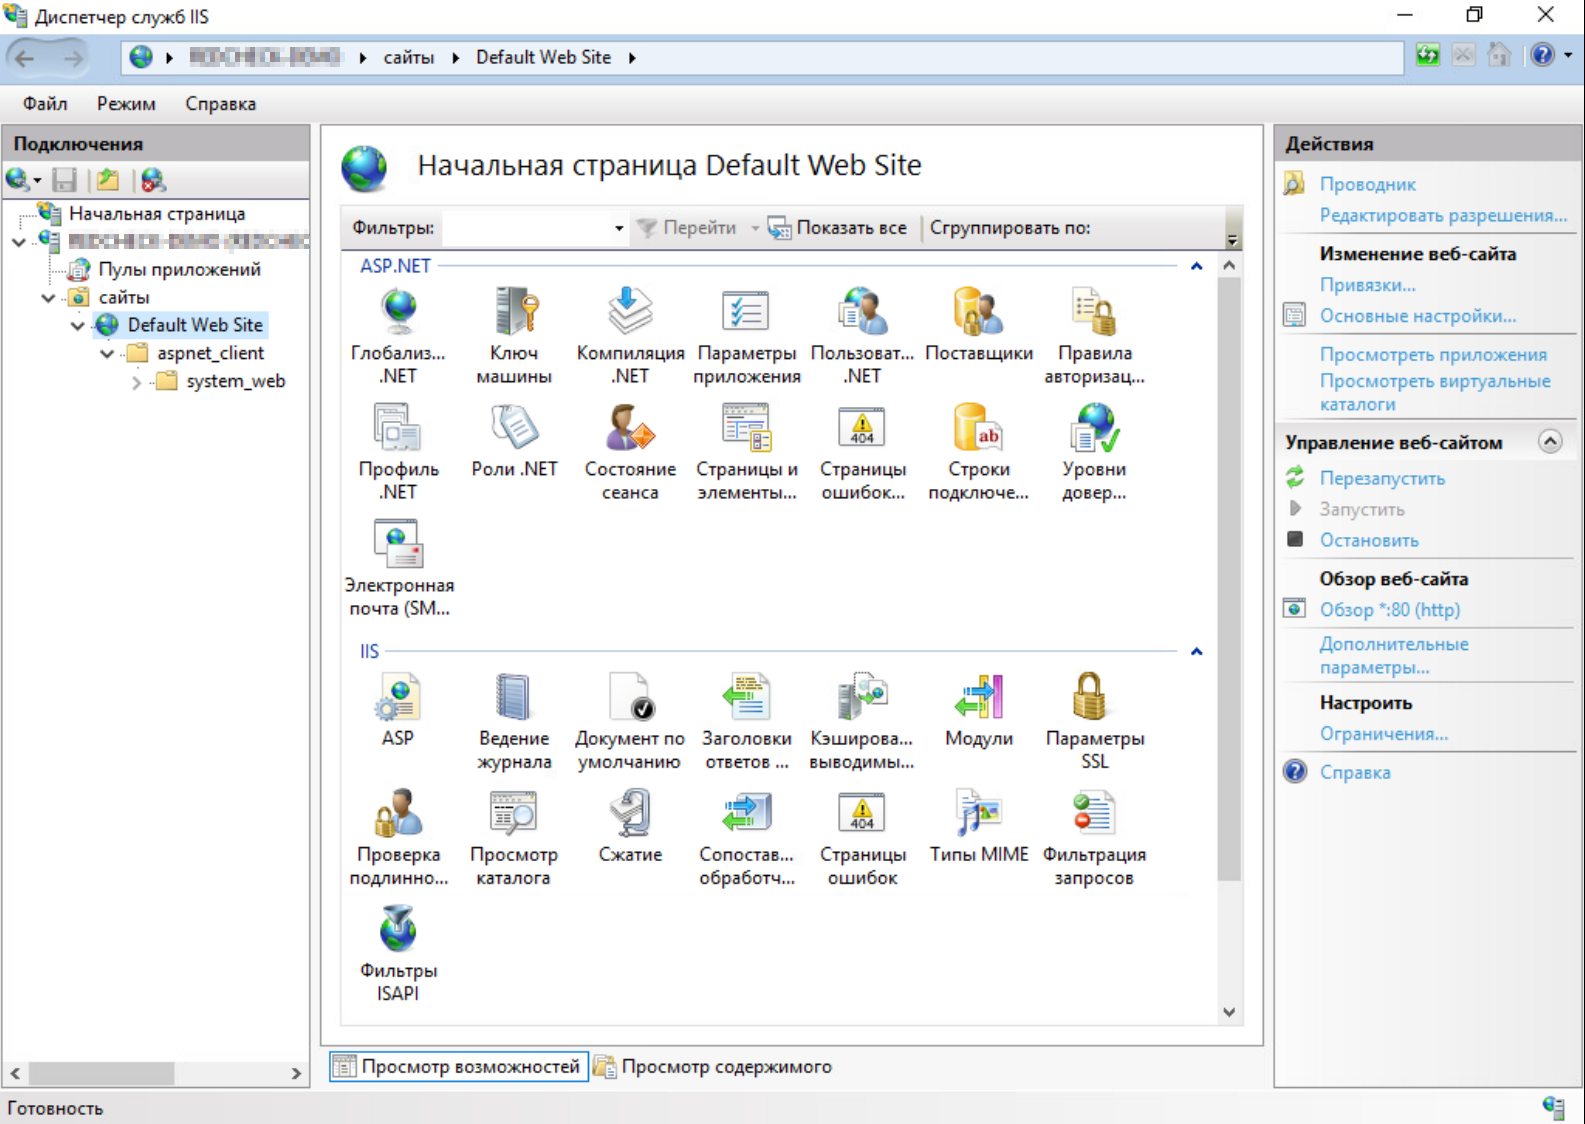Switch to Просмотр содержимого tab
The image size is (1585, 1124).
tap(713, 1067)
